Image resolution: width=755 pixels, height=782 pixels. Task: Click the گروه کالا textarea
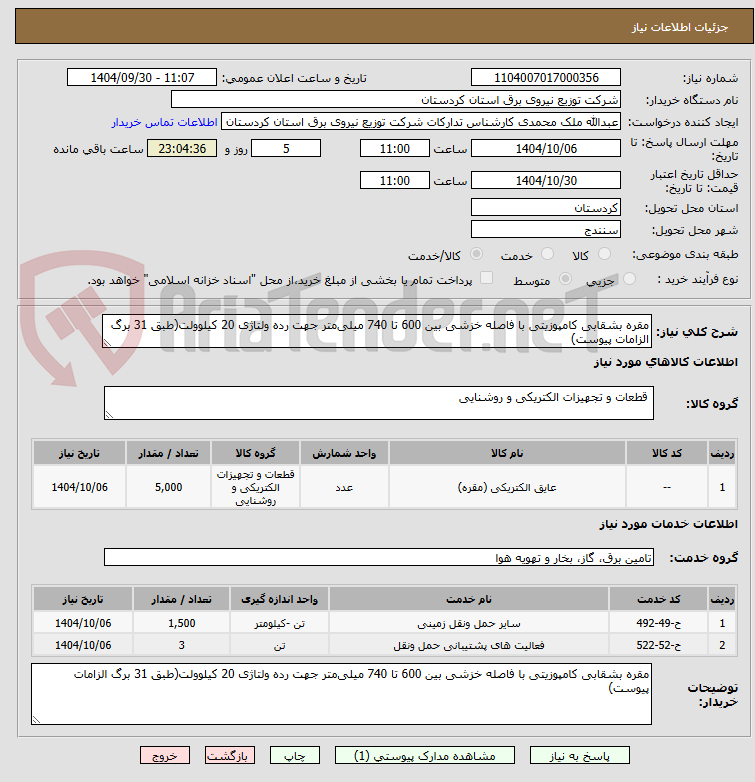click(378, 403)
